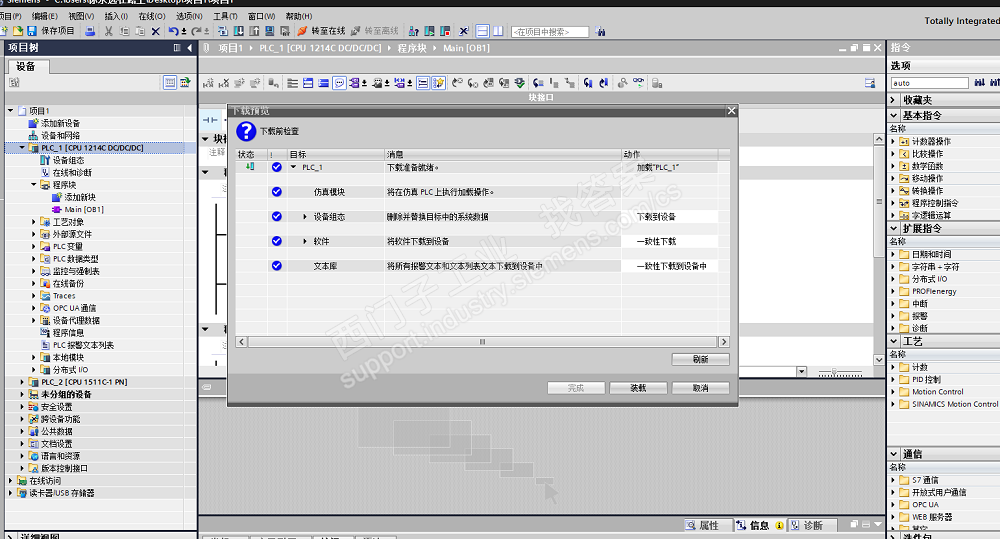This screenshot has width=1000, height=539.
Task: Click the project search input field
Action: click(x=549, y=31)
